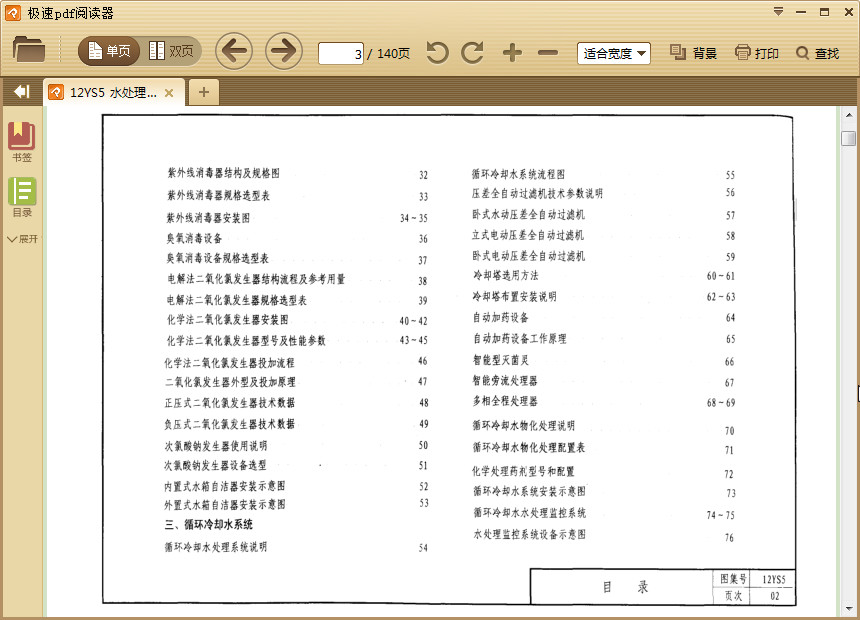Expand the sidebar with 展开
Screen dimensions: 860x620
[x=22, y=239]
